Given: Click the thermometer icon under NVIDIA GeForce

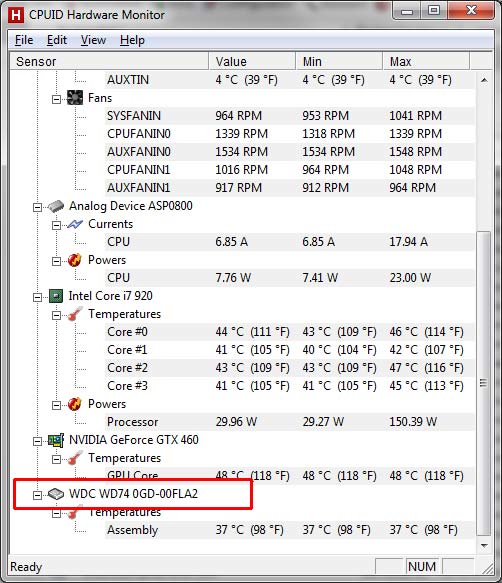Looking at the screenshot, I should (x=75, y=458).
